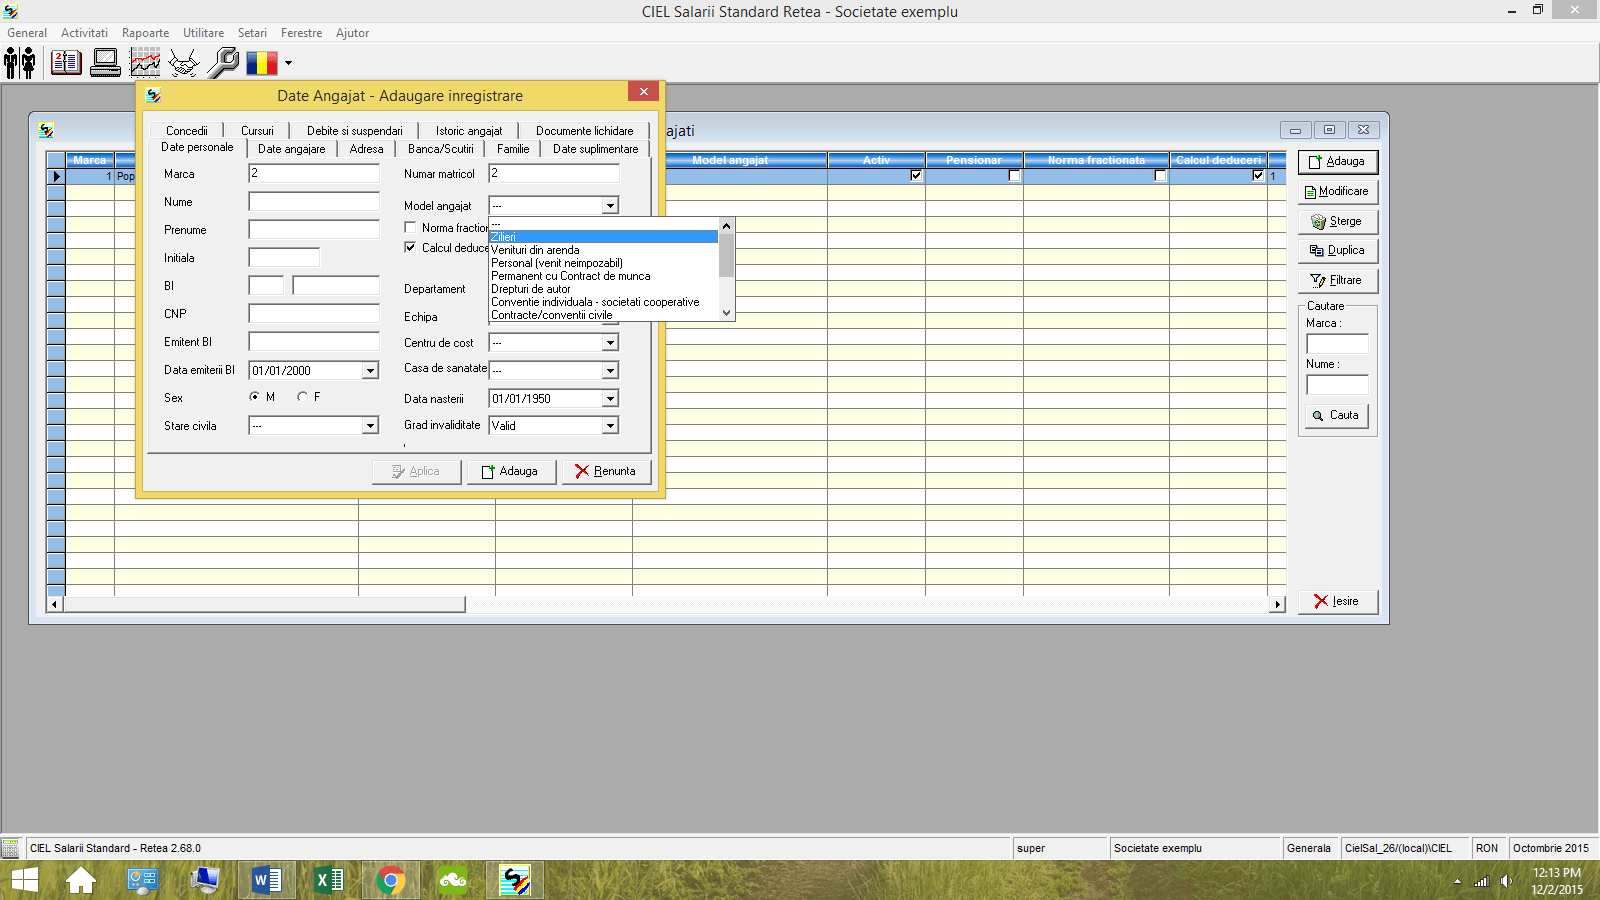Click the dropdown list's down scroll arrow
The height and width of the screenshot is (900, 1600).
[x=727, y=313]
